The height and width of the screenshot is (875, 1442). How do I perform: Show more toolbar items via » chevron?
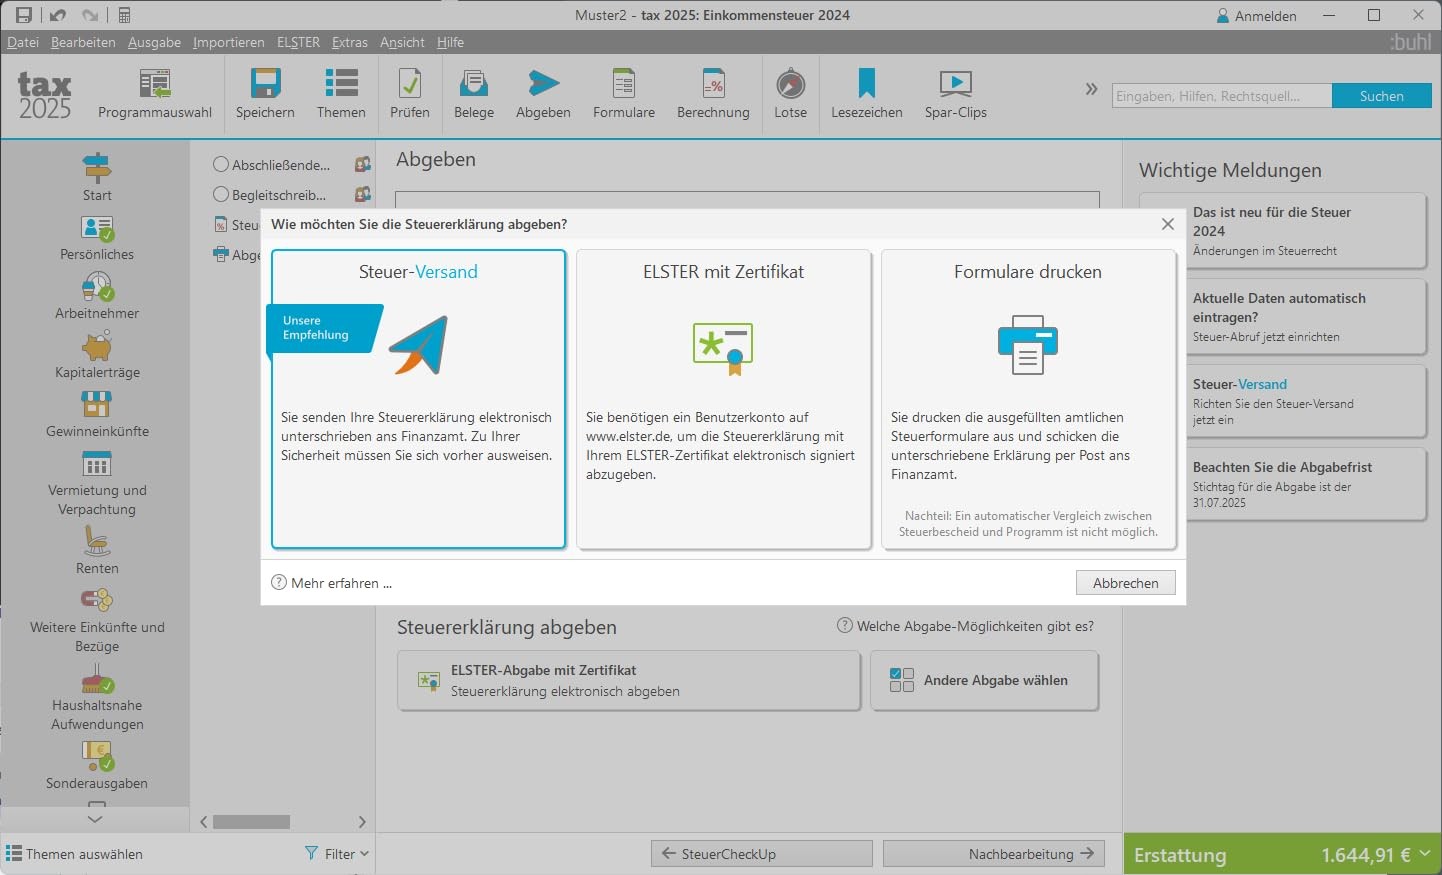tap(1091, 89)
